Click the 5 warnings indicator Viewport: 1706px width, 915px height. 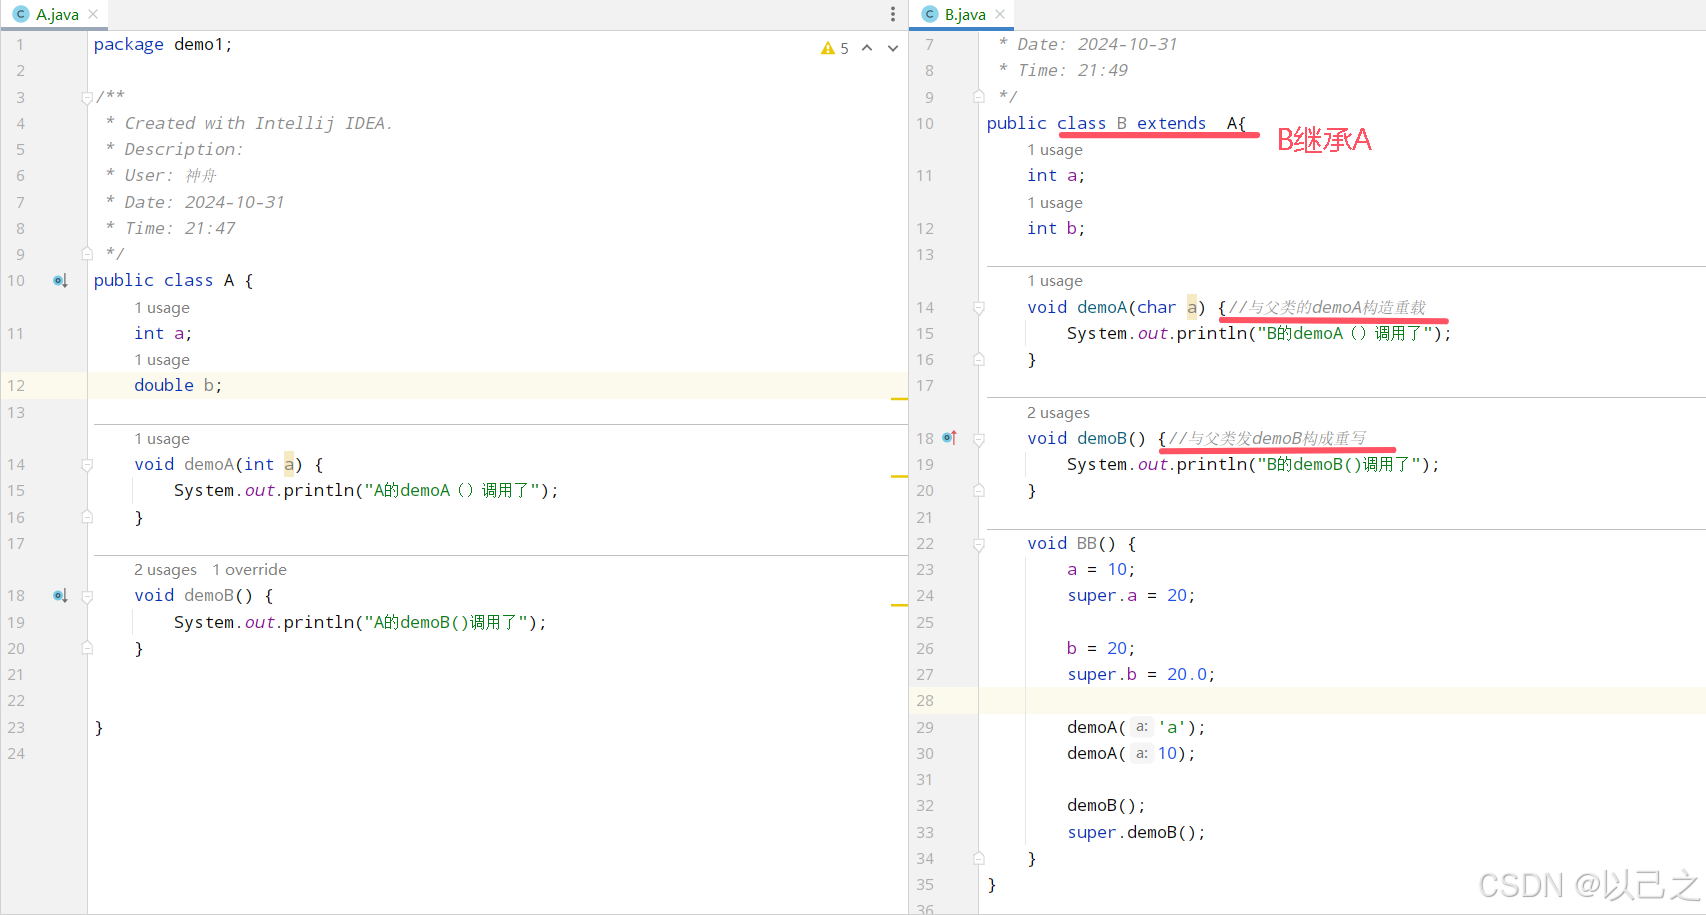[835, 48]
